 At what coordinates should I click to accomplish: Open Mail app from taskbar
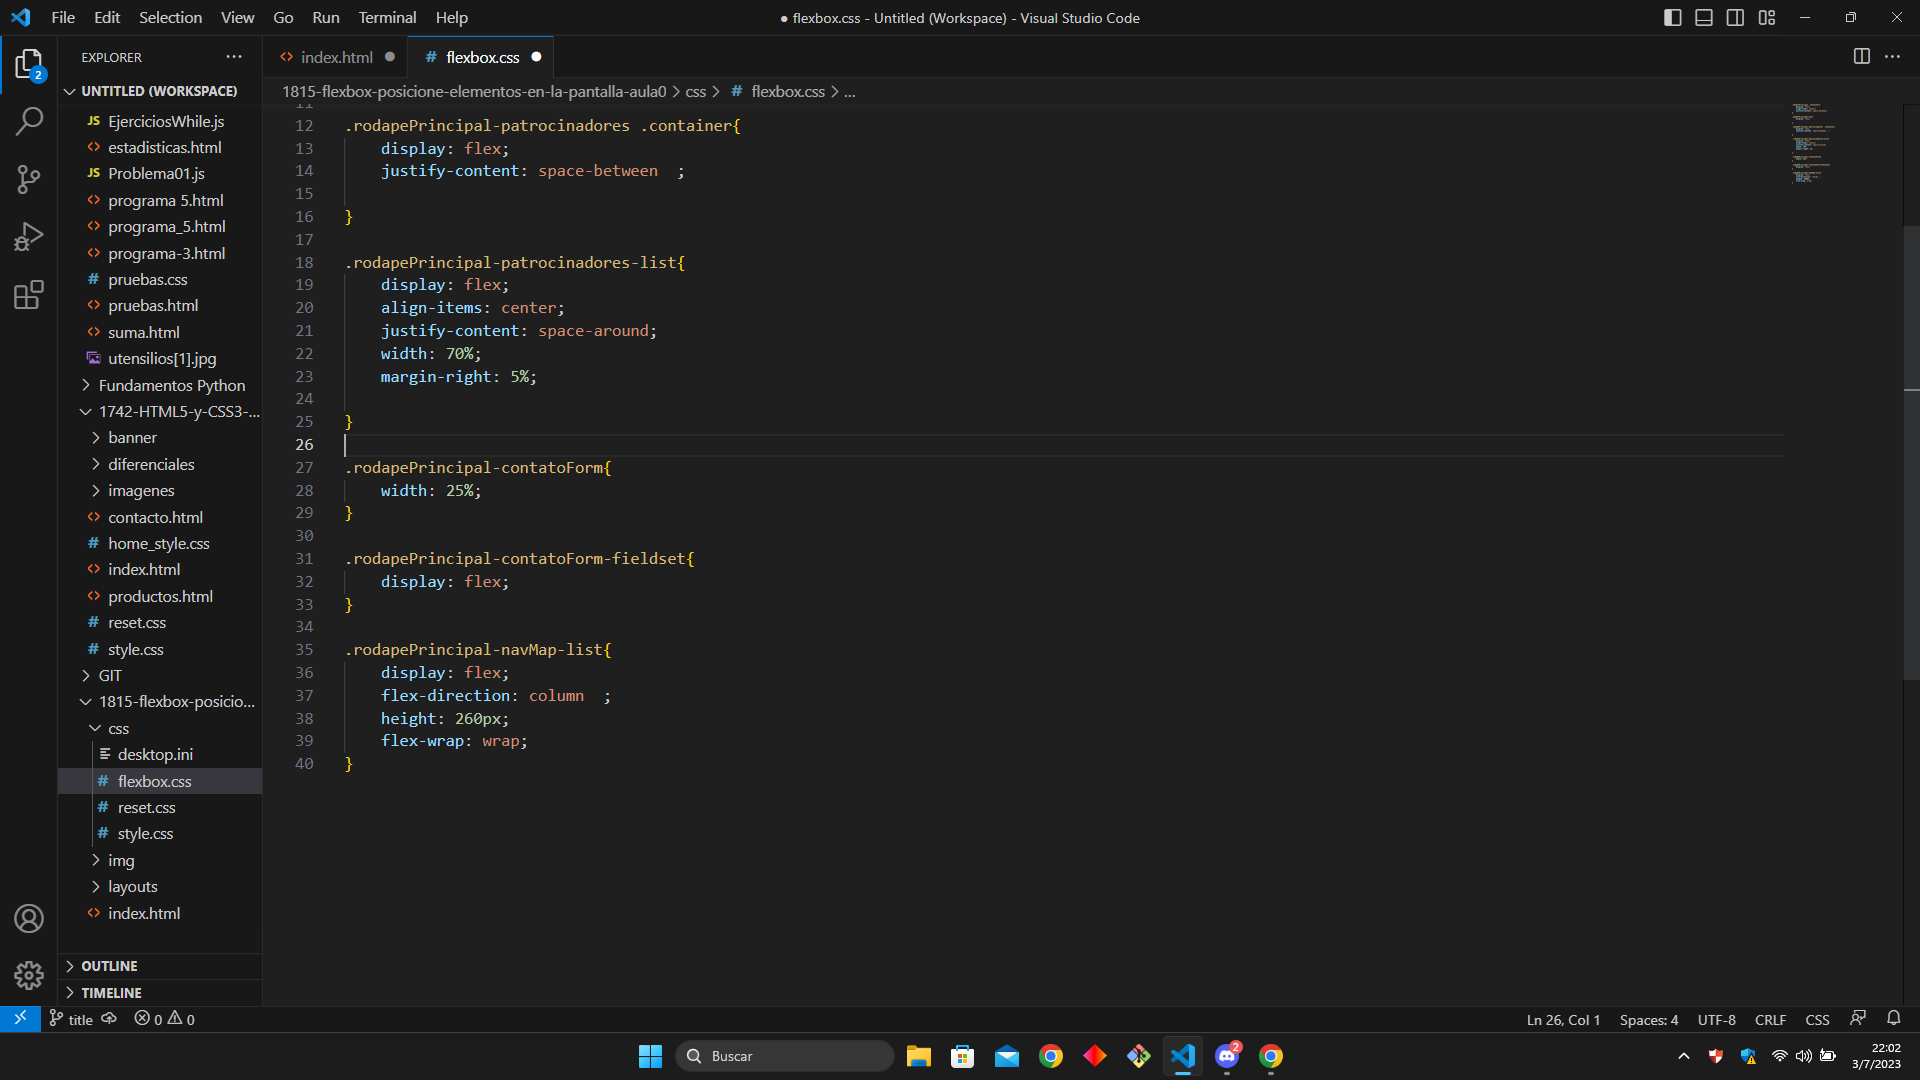click(1006, 1056)
